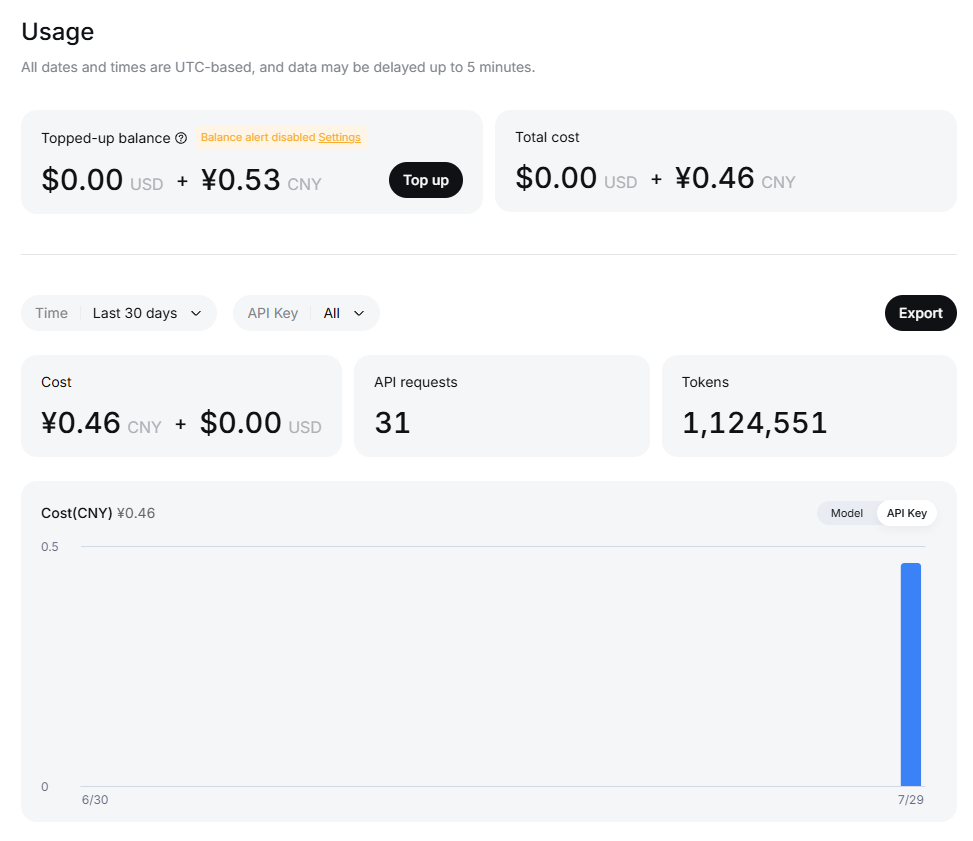This screenshot has width=973, height=841.
Task: Click the Last 30 days chevron arrow
Action: (x=196, y=313)
